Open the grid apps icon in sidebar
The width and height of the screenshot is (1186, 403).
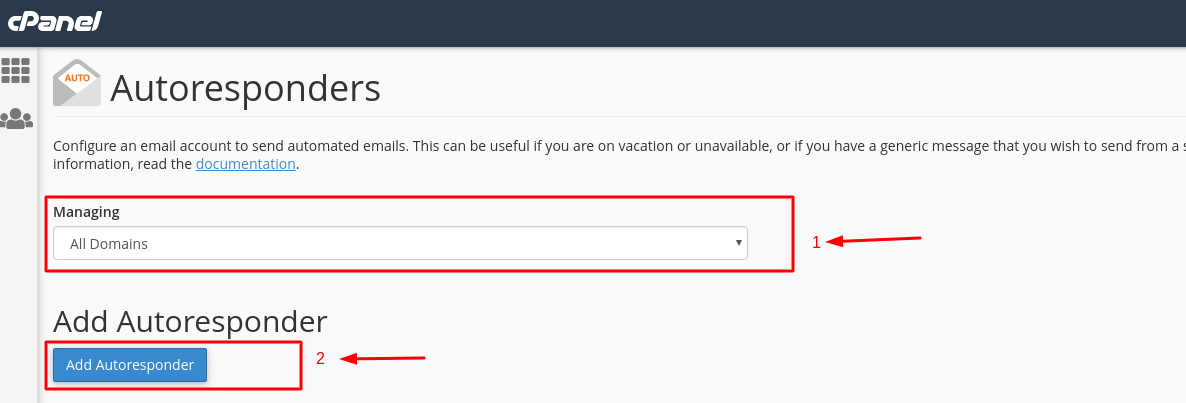(16, 70)
